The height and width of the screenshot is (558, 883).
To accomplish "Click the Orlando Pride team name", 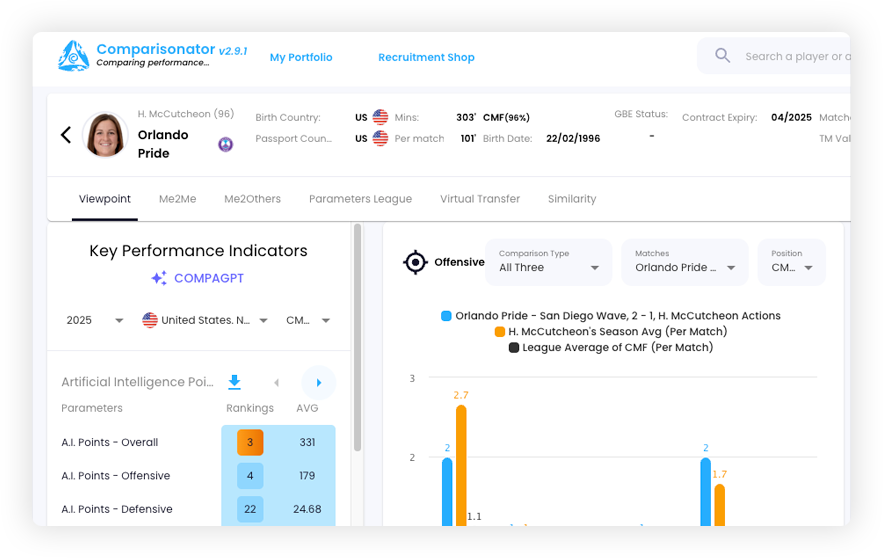I will pos(163,144).
